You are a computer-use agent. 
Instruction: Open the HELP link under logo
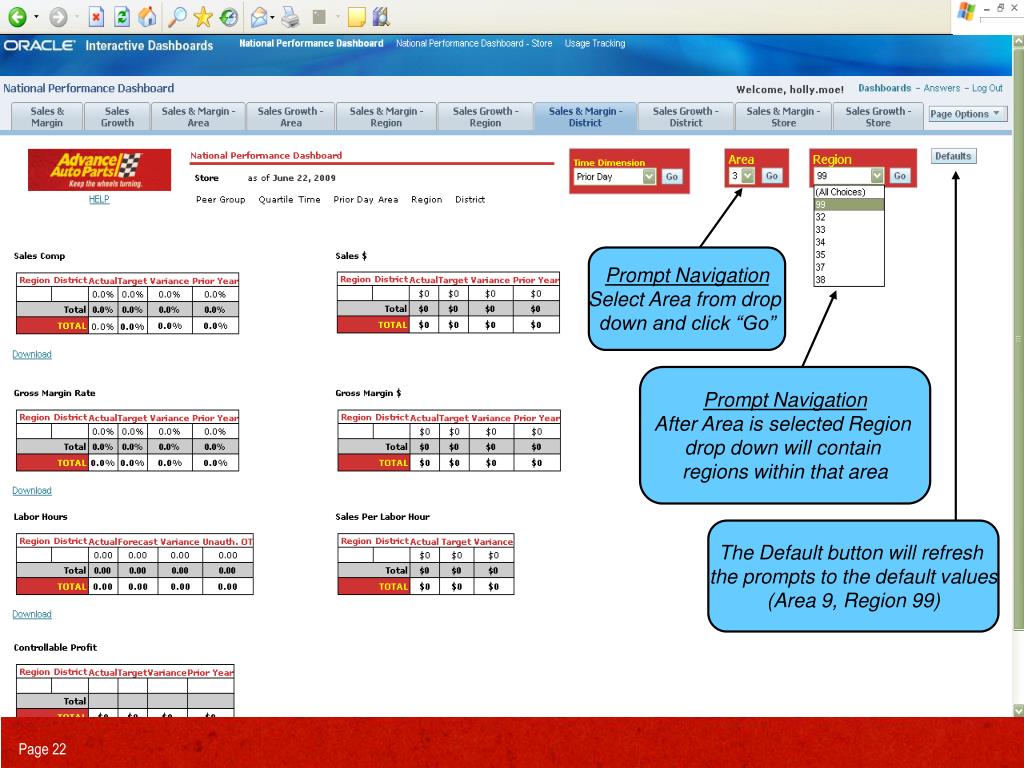point(99,199)
